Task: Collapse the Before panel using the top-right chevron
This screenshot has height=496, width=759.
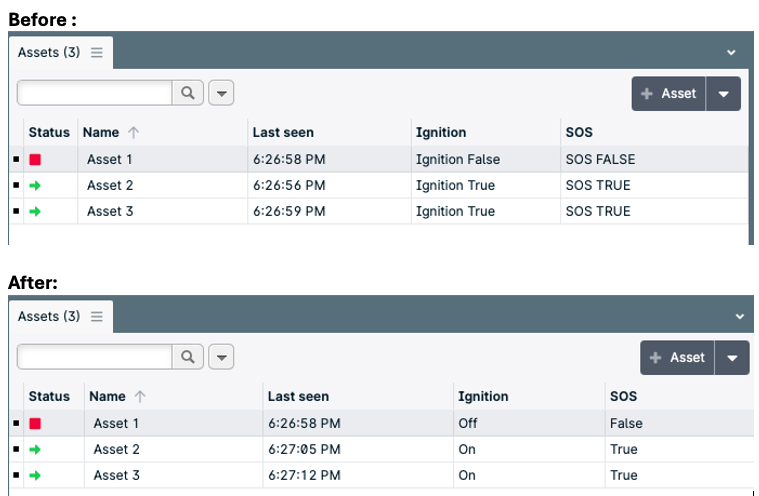Action: tap(731, 52)
